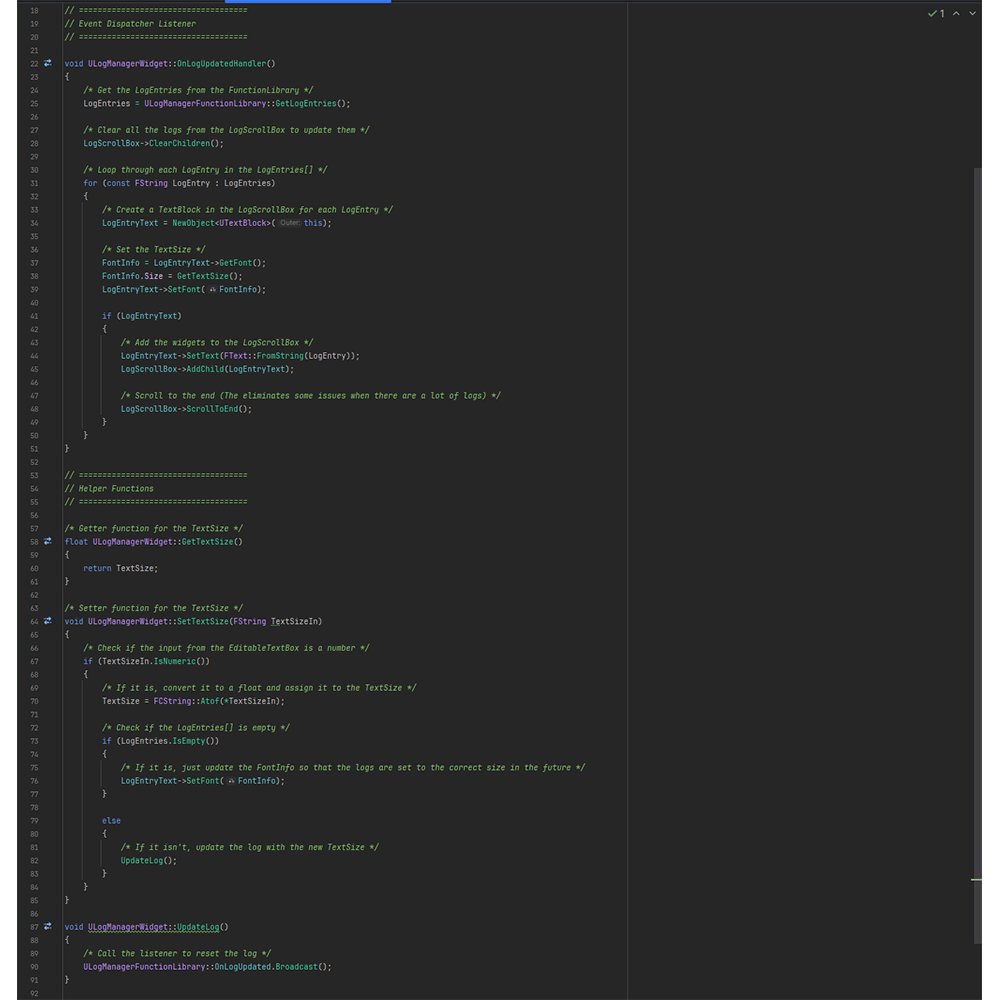
Task: Go to previous highlighted problem using up arrow
Action: (x=956, y=13)
